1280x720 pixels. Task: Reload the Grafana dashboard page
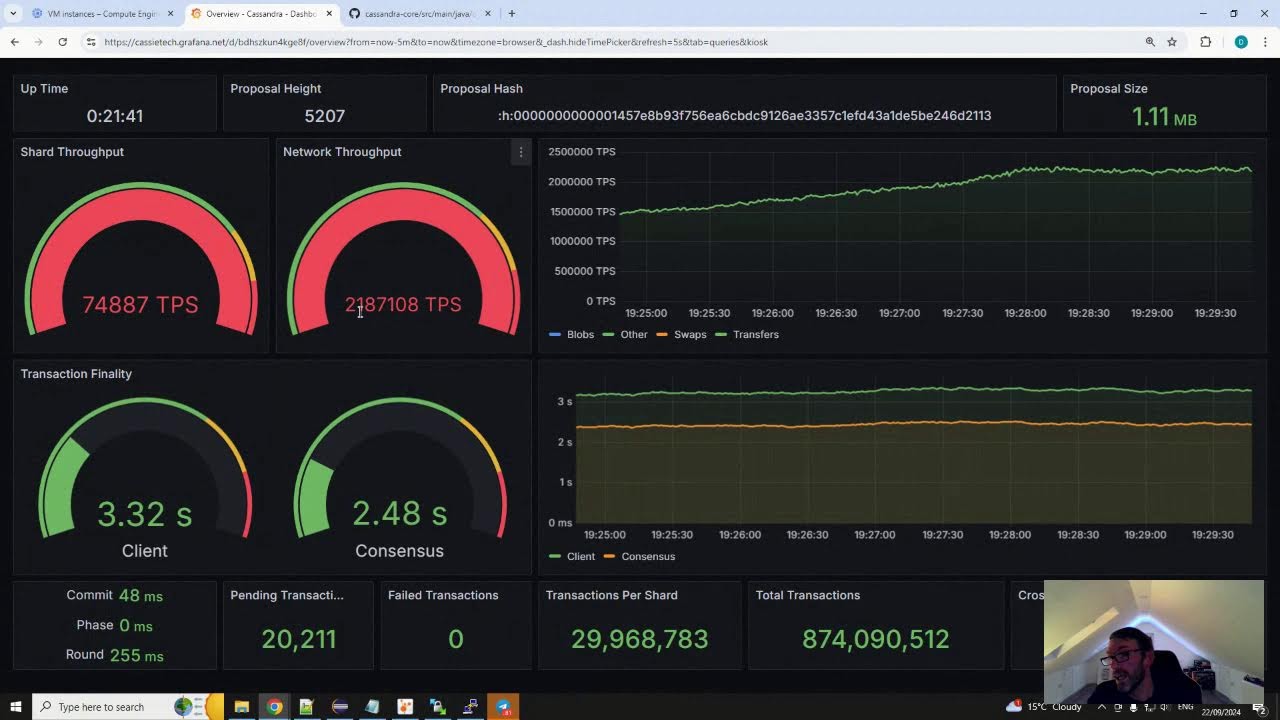[x=62, y=41]
